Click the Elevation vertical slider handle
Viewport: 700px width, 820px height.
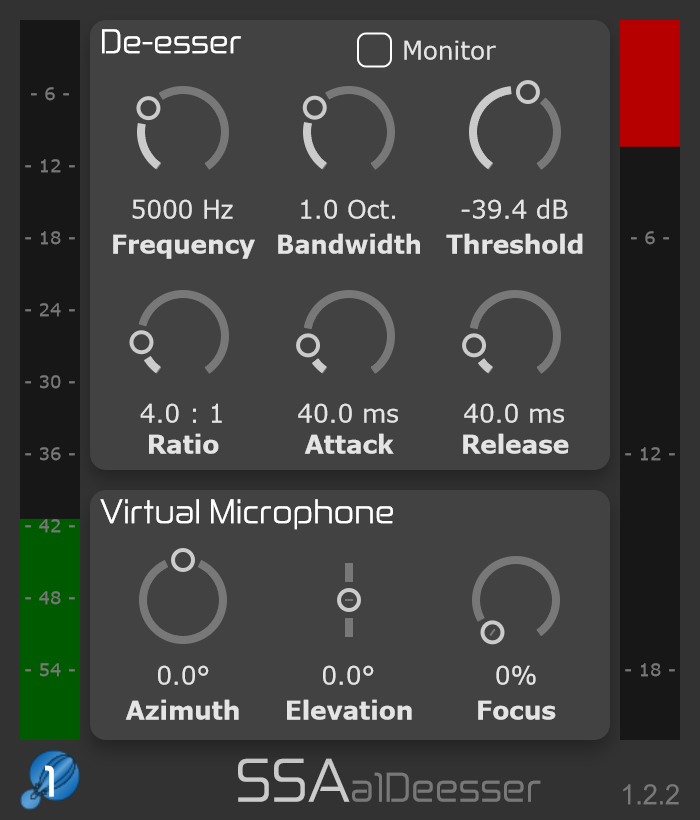(x=349, y=600)
